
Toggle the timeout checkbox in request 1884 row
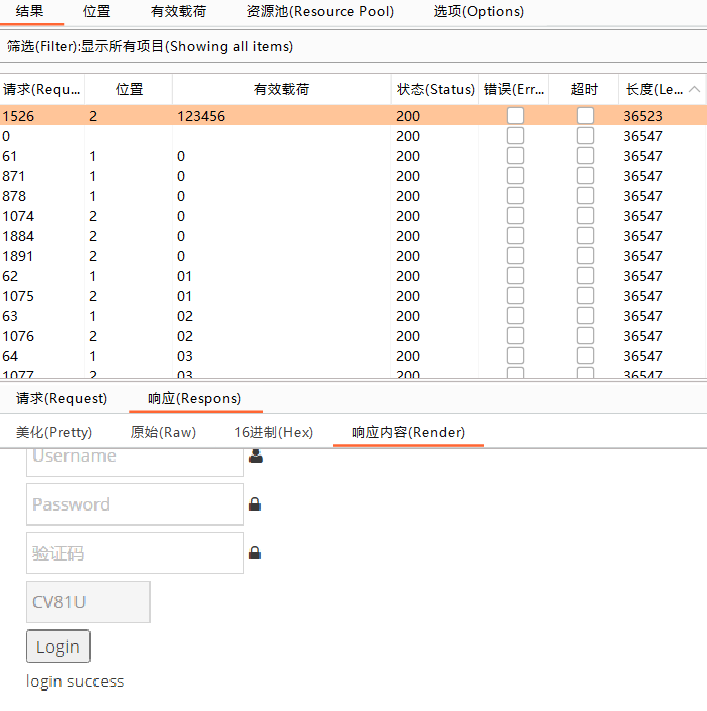(585, 235)
